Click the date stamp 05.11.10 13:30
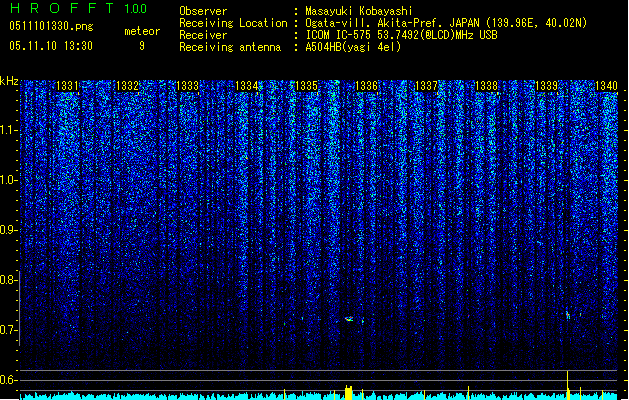629x400 pixels. pos(51,46)
